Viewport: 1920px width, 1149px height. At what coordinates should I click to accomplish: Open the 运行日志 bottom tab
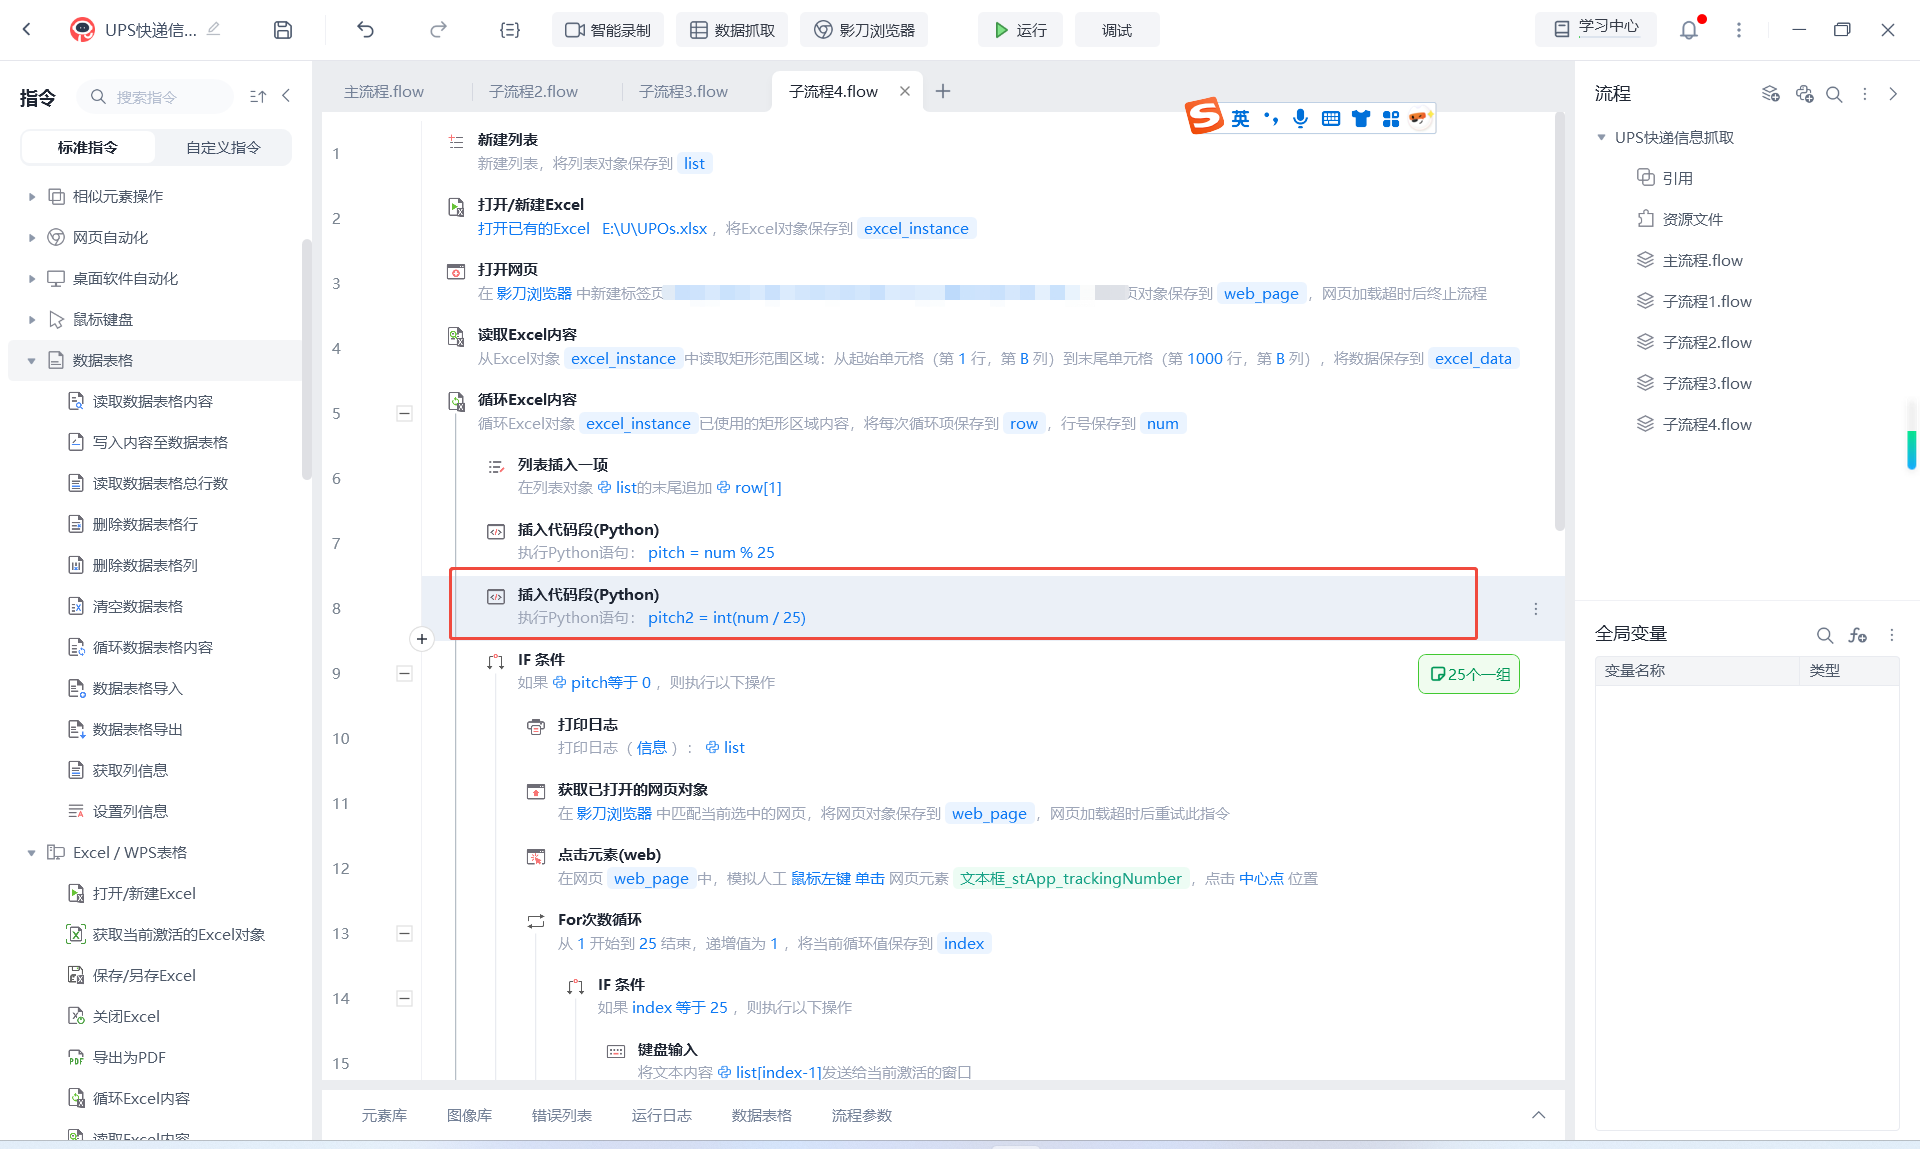(x=661, y=1115)
